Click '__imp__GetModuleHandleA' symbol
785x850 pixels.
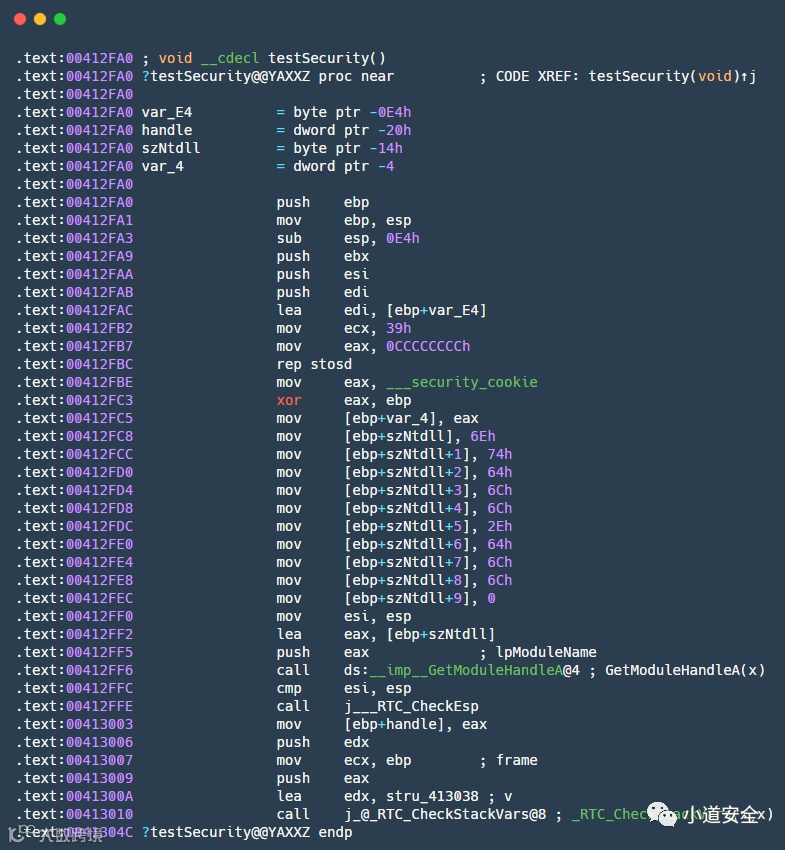pos(466,670)
